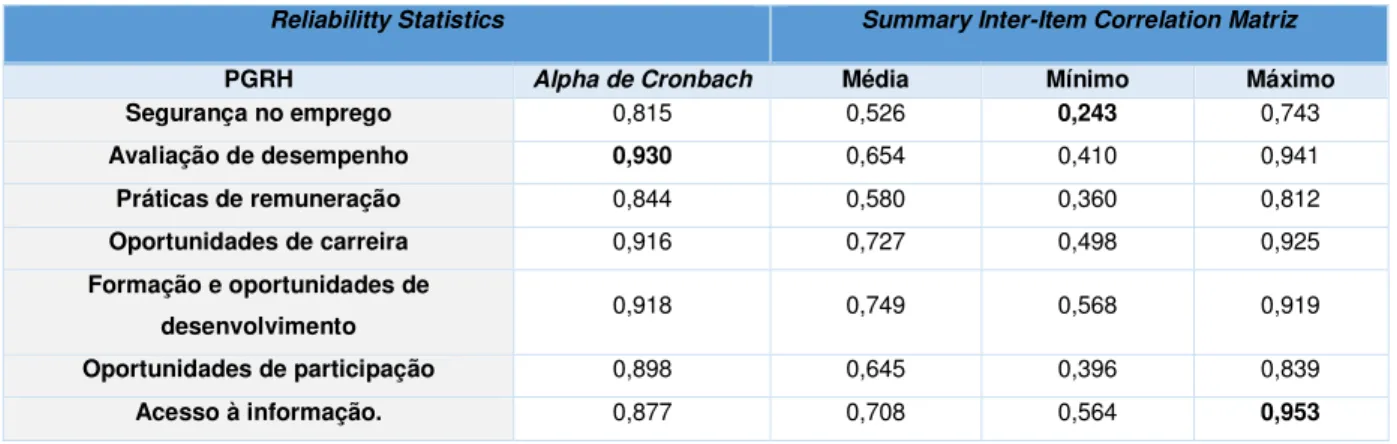Click the Oportunidades de participação row label
The height and width of the screenshot is (444, 1397).
(260, 368)
